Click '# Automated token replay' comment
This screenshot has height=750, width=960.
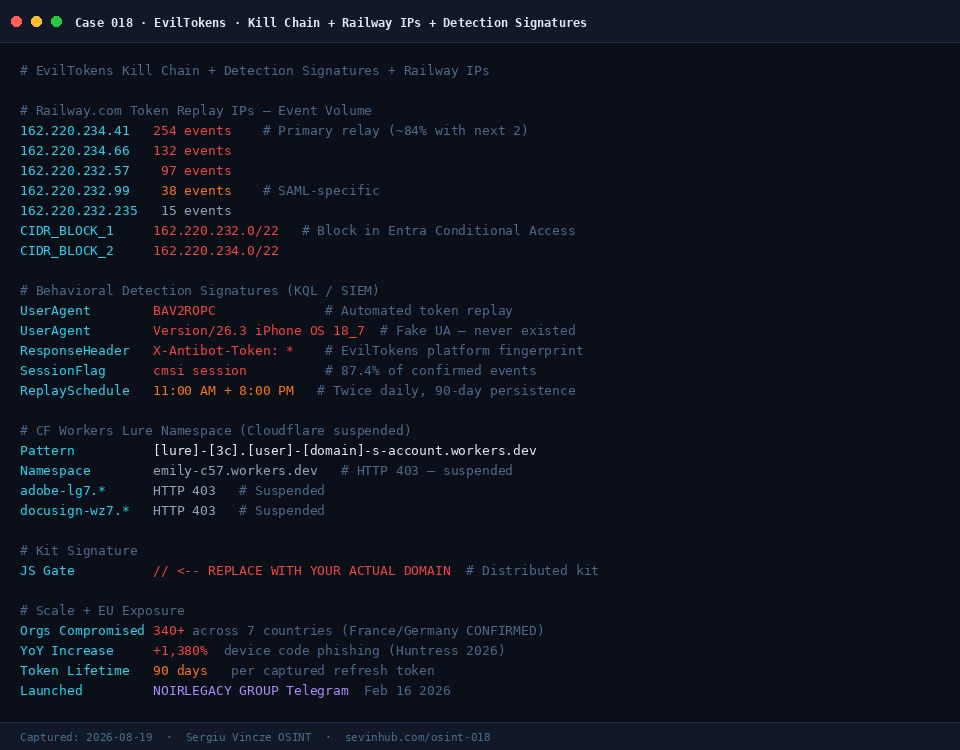tap(419, 310)
